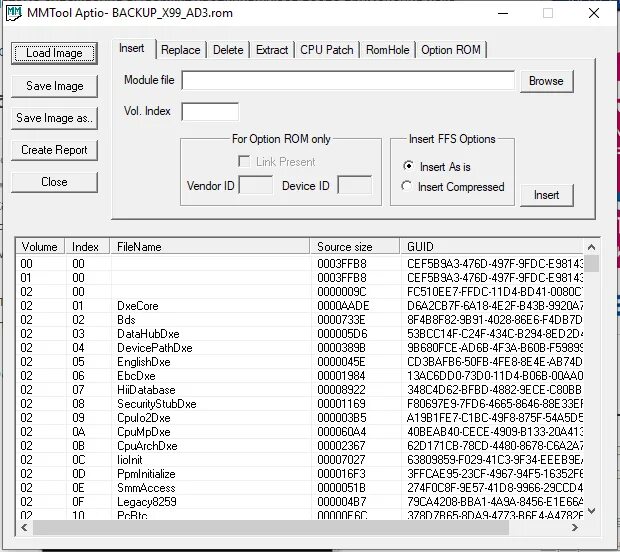Click source size 0000009C
620x552 pixels.
pyautogui.click(x=342, y=292)
